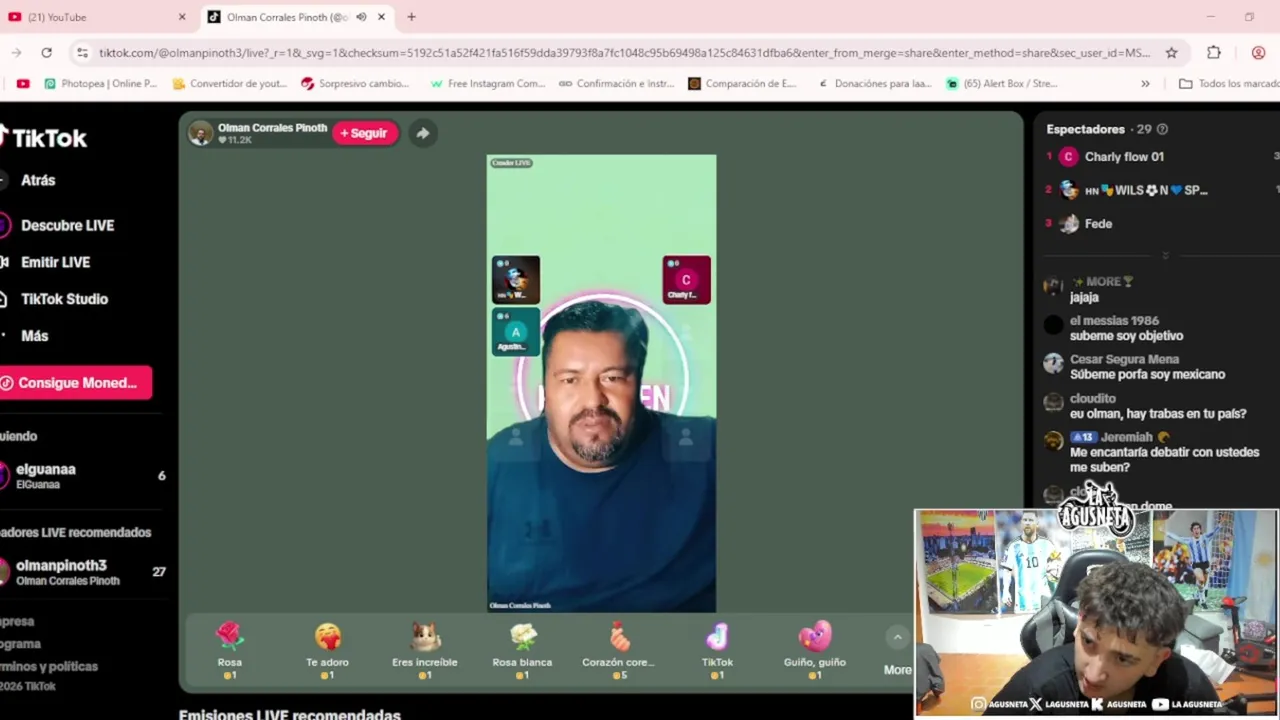1280x720 pixels.
Task: Click the Agustin guest tile in stream
Action: (515, 332)
